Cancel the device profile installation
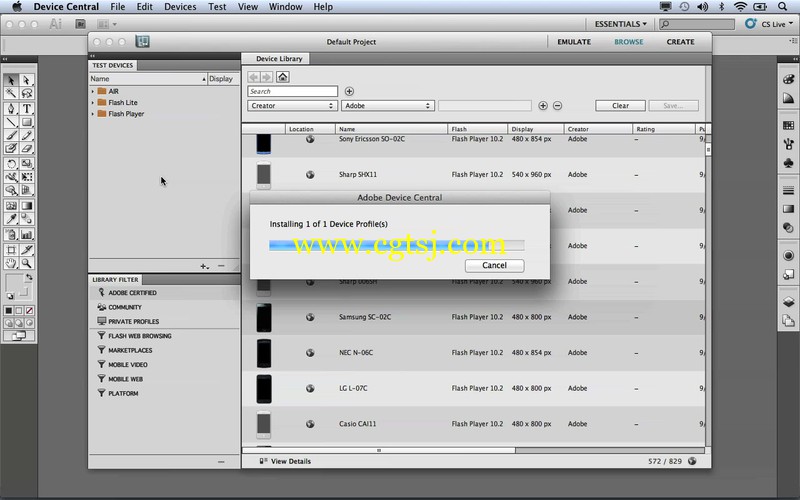 tap(494, 265)
